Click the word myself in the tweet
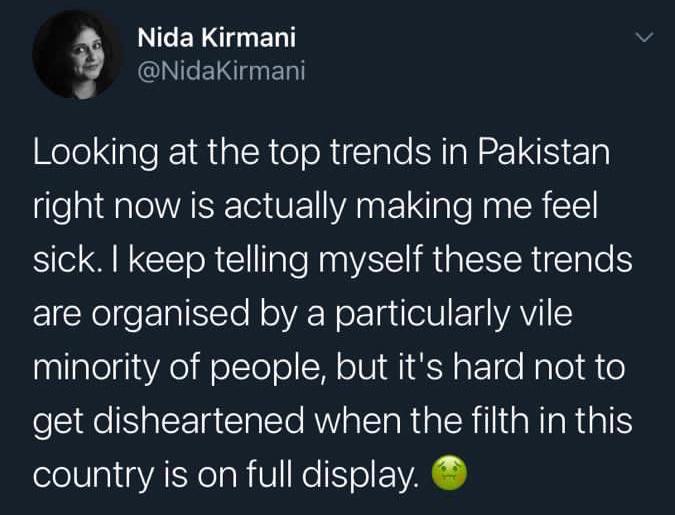This screenshot has width=675, height=515. [x=369, y=261]
